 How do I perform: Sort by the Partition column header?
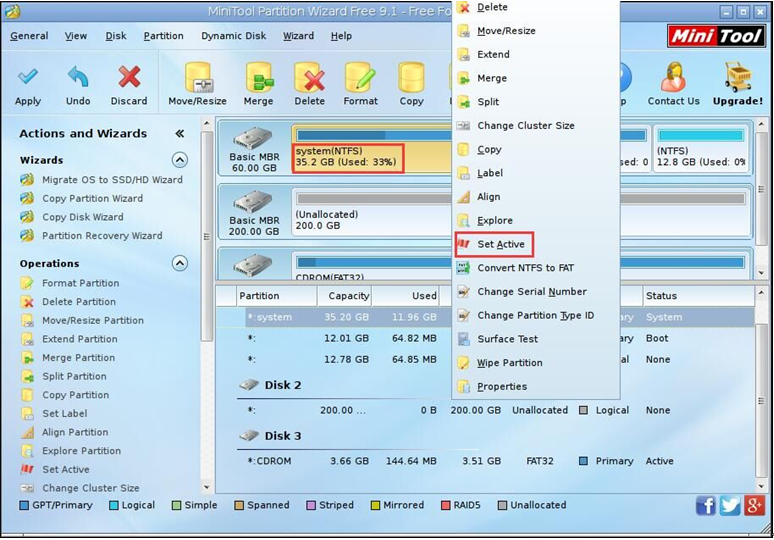point(276,296)
